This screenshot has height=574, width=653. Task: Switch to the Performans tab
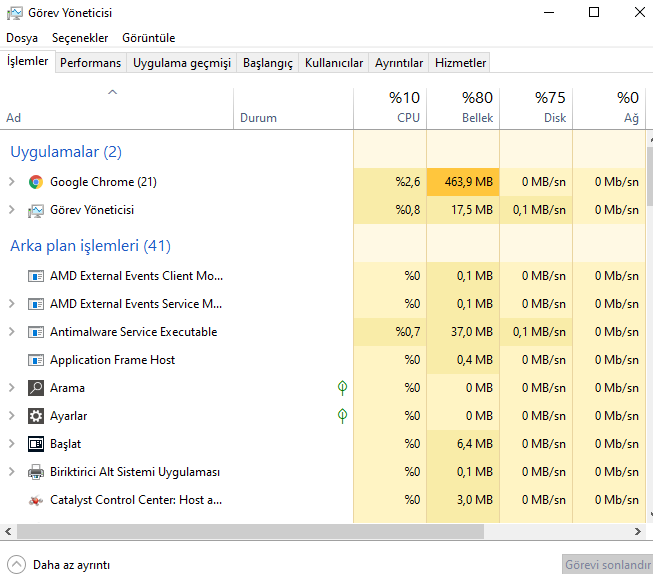[90, 63]
